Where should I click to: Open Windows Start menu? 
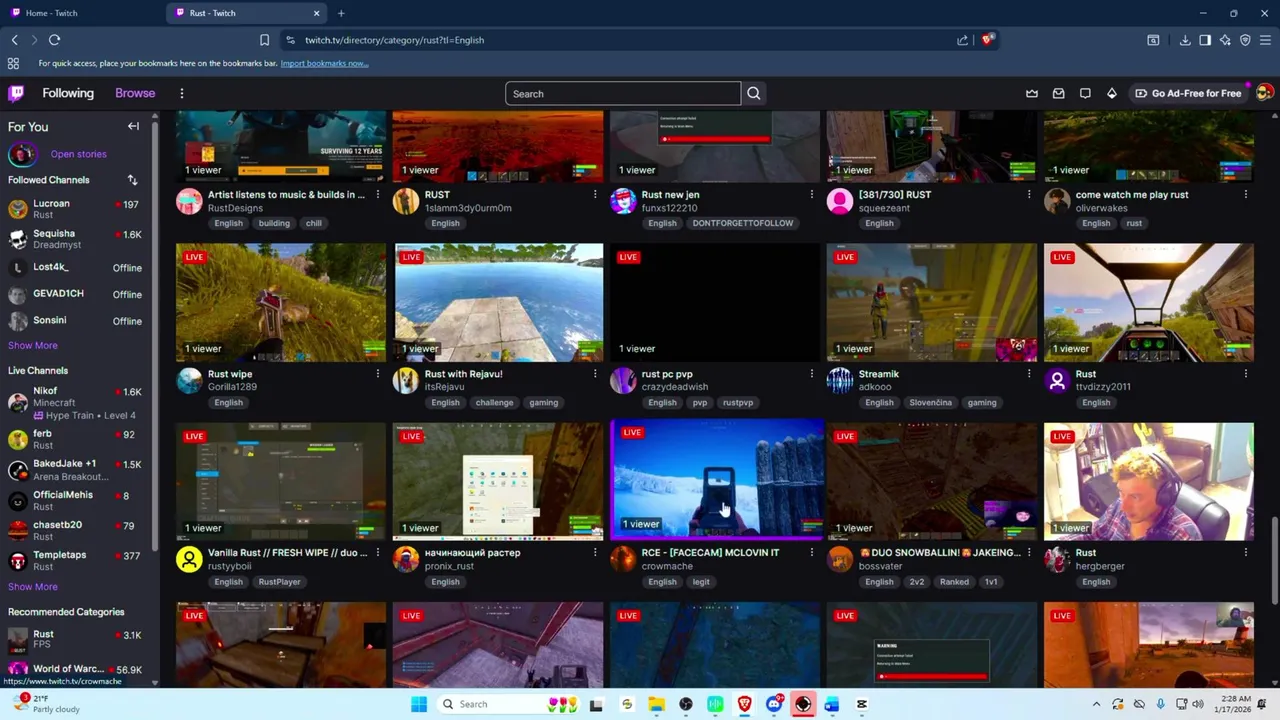point(419,704)
